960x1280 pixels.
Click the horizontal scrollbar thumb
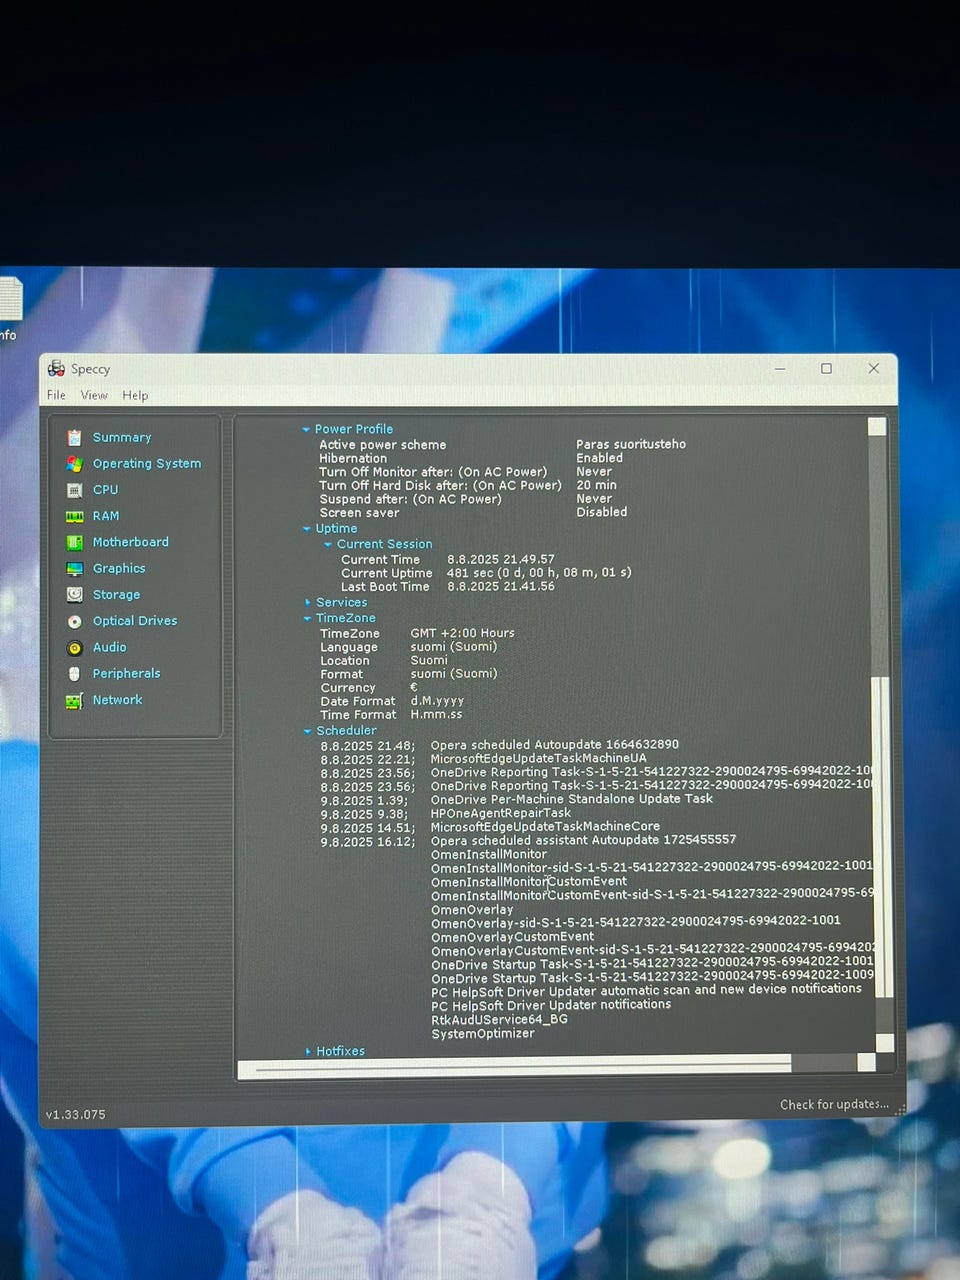click(515, 1068)
